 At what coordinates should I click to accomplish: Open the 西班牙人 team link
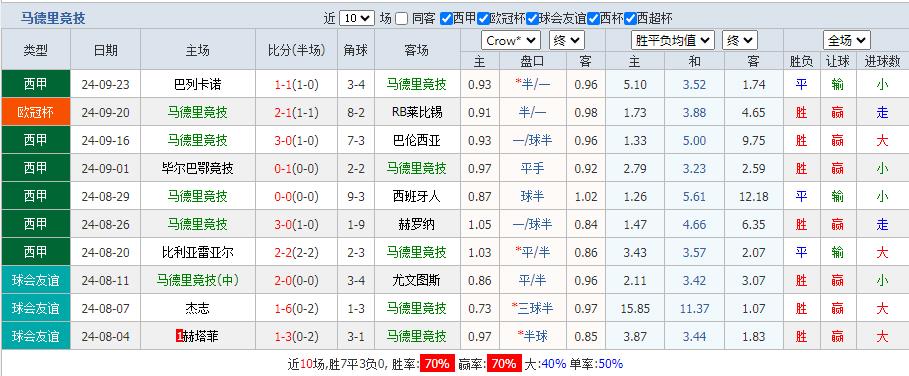click(416, 196)
